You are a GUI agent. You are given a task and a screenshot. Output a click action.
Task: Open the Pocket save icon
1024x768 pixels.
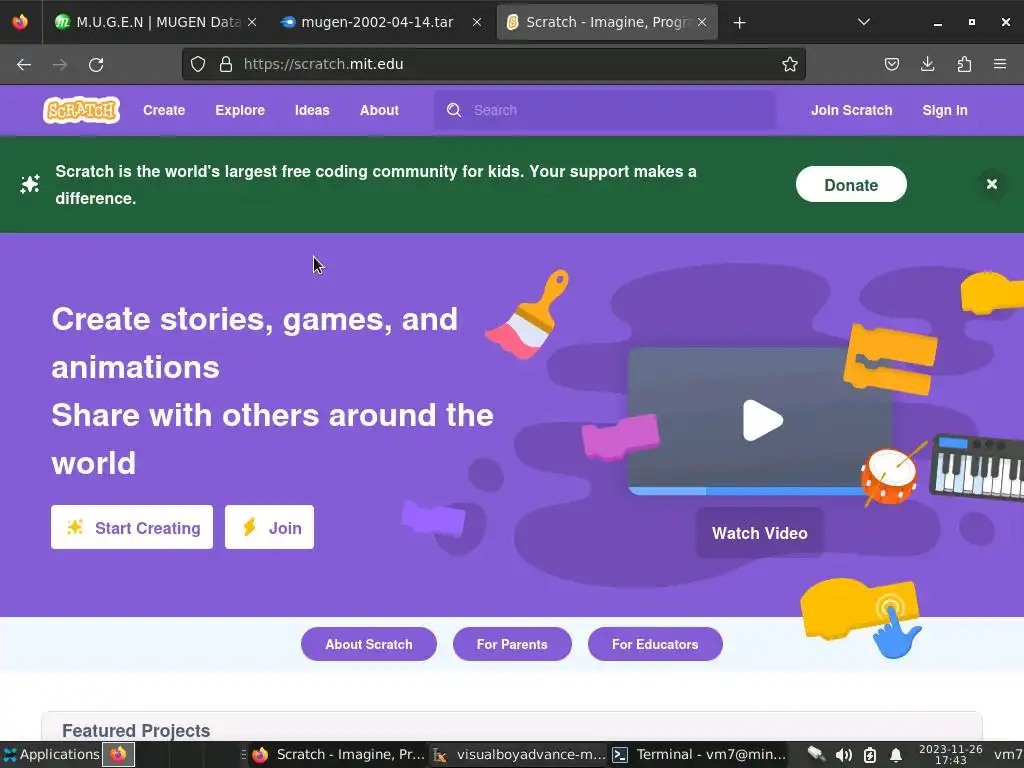coord(891,64)
